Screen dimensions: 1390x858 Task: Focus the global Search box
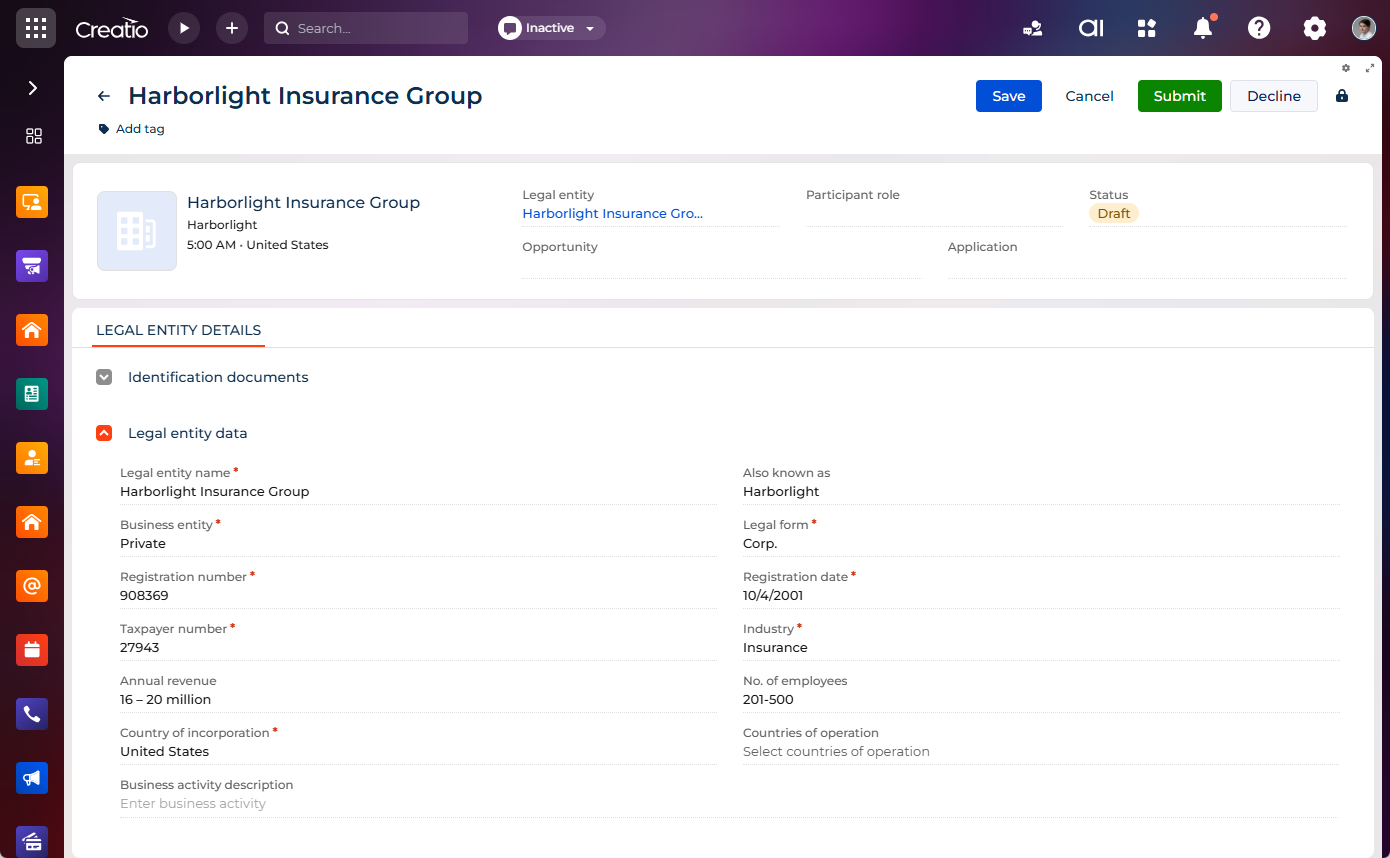click(366, 28)
